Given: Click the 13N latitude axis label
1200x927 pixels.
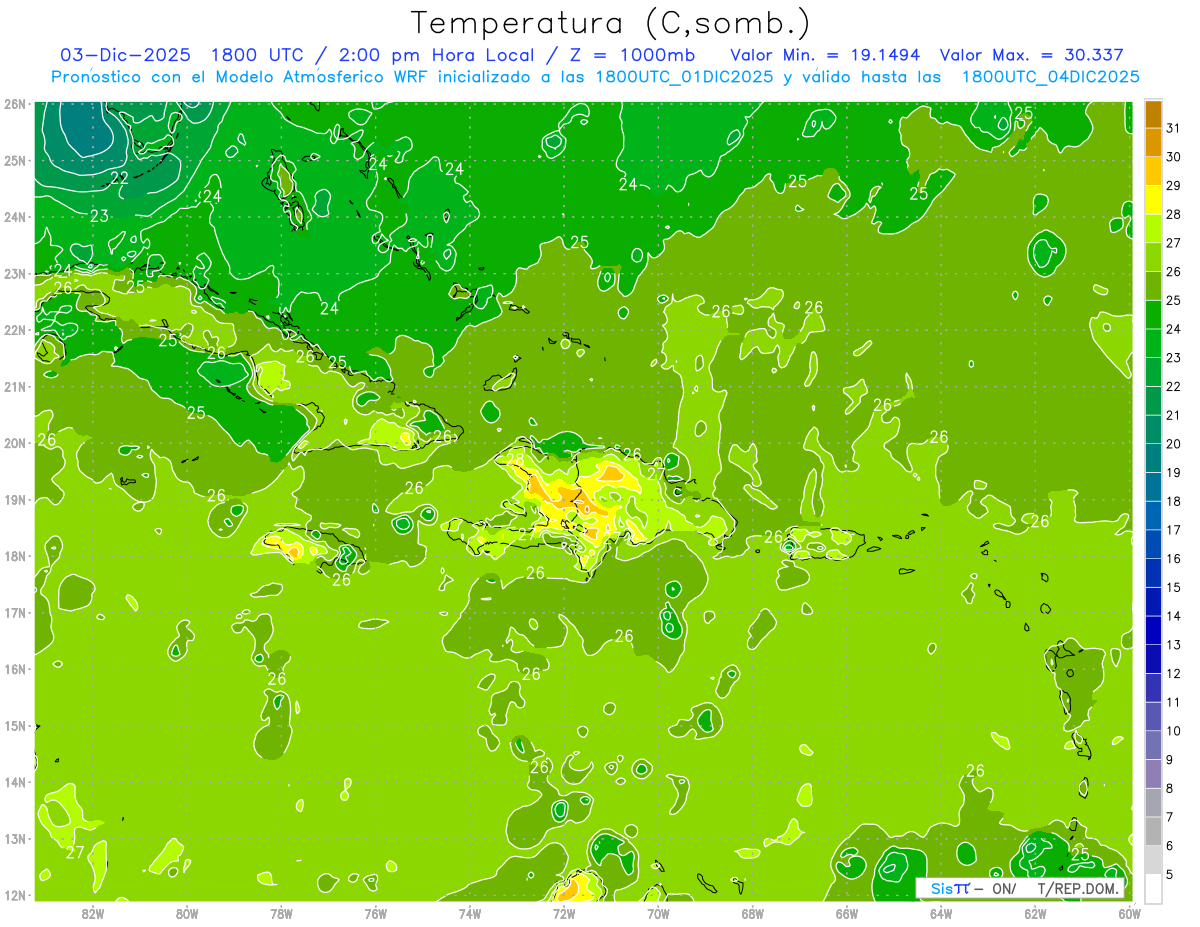Looking at the screenshot, I should pos(14,839).
